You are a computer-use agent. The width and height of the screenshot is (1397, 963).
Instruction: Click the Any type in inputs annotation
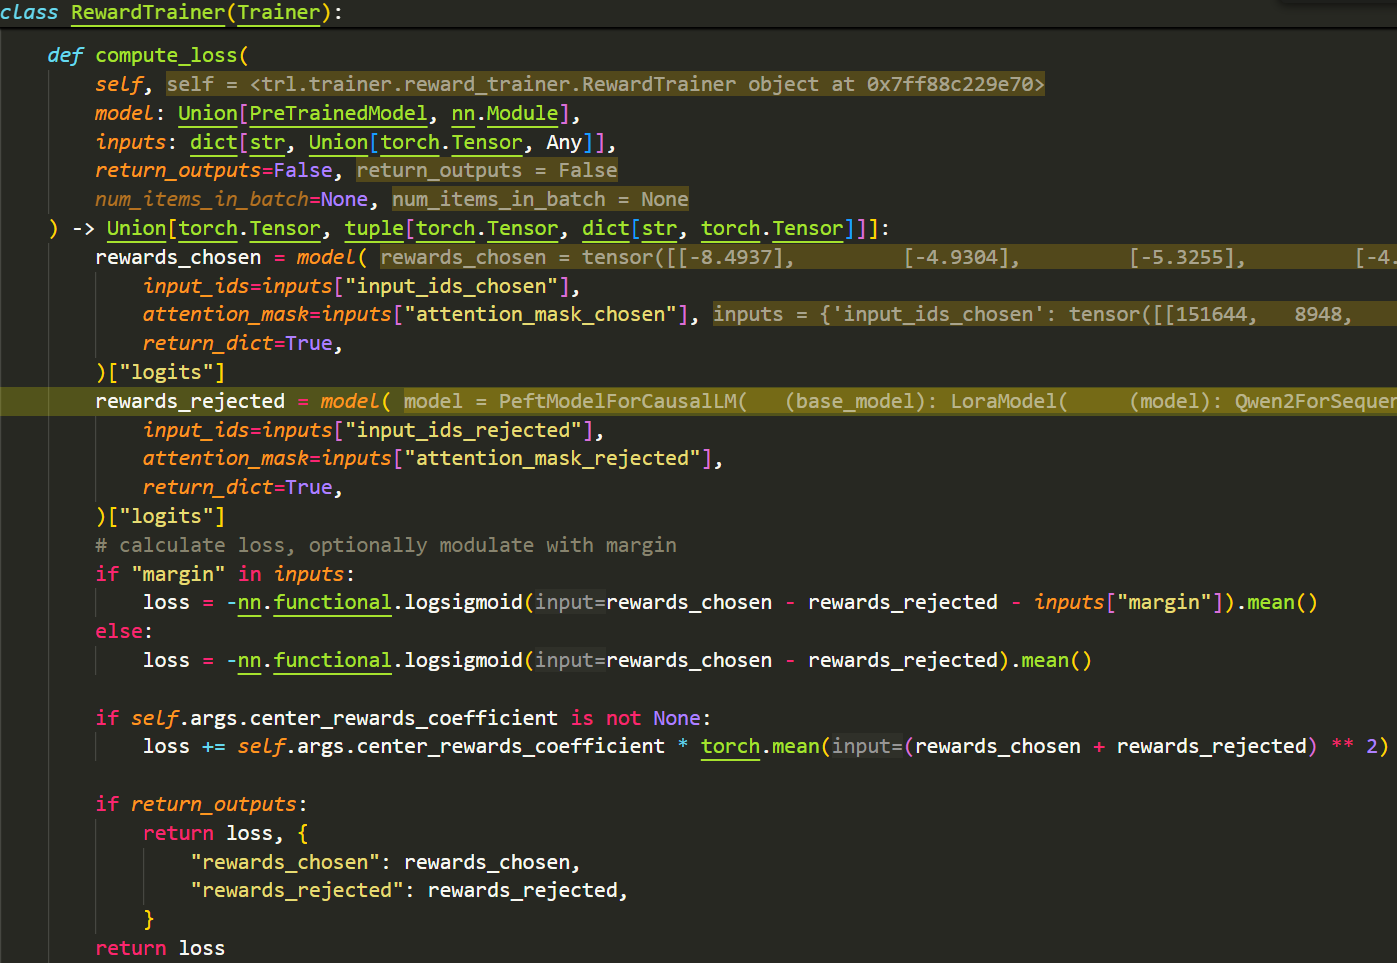coord(564,142)
